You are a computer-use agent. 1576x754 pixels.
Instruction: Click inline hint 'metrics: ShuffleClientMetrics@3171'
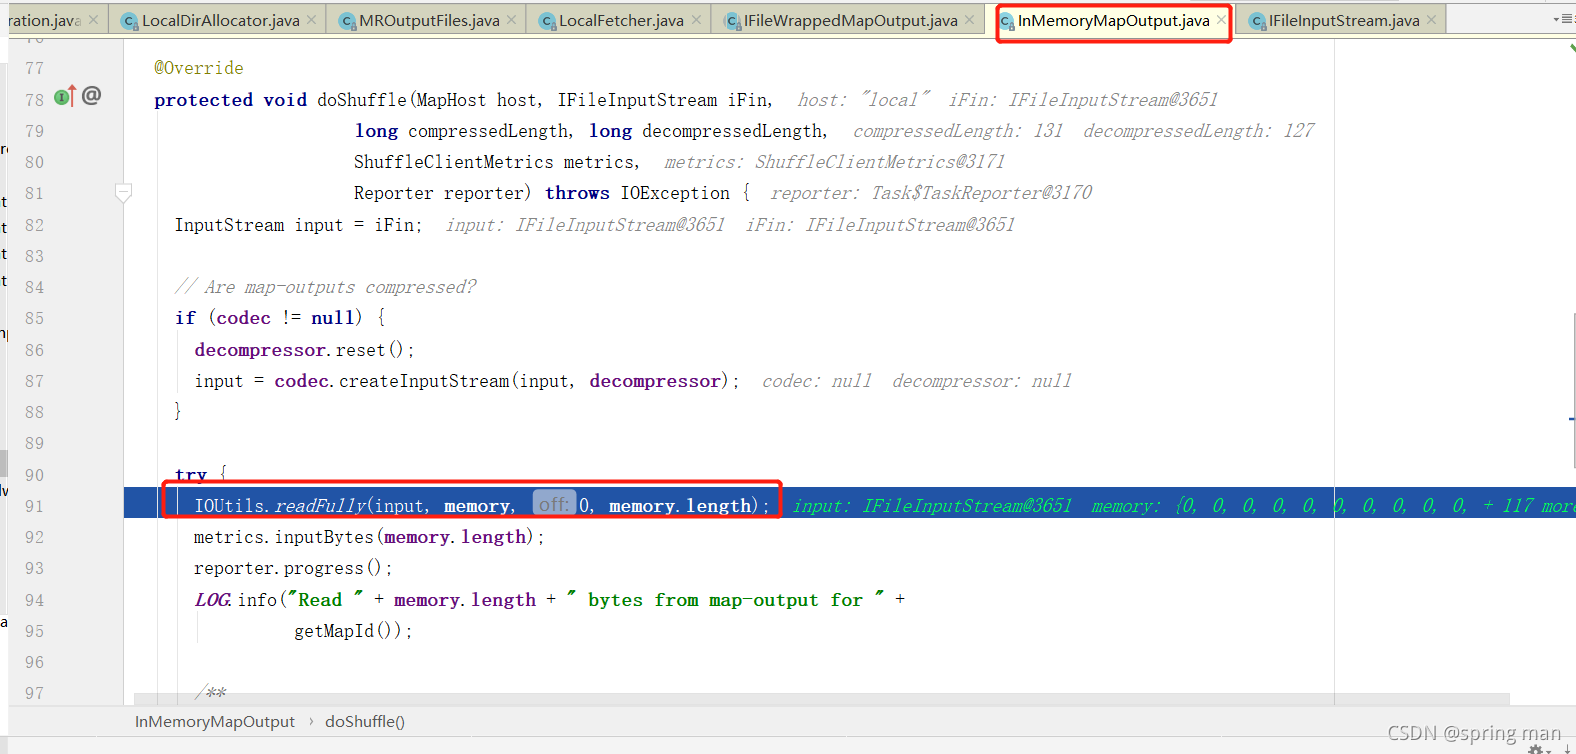(x=835, y=162)
